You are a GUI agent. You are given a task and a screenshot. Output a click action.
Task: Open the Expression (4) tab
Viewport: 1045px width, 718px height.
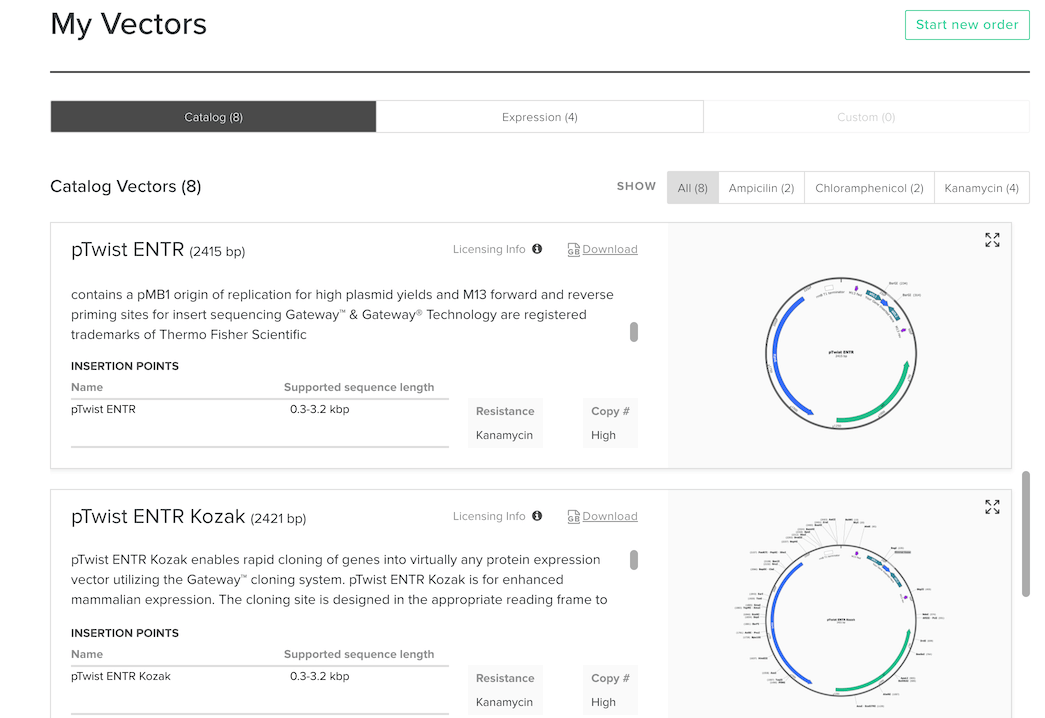pos(539,117)
